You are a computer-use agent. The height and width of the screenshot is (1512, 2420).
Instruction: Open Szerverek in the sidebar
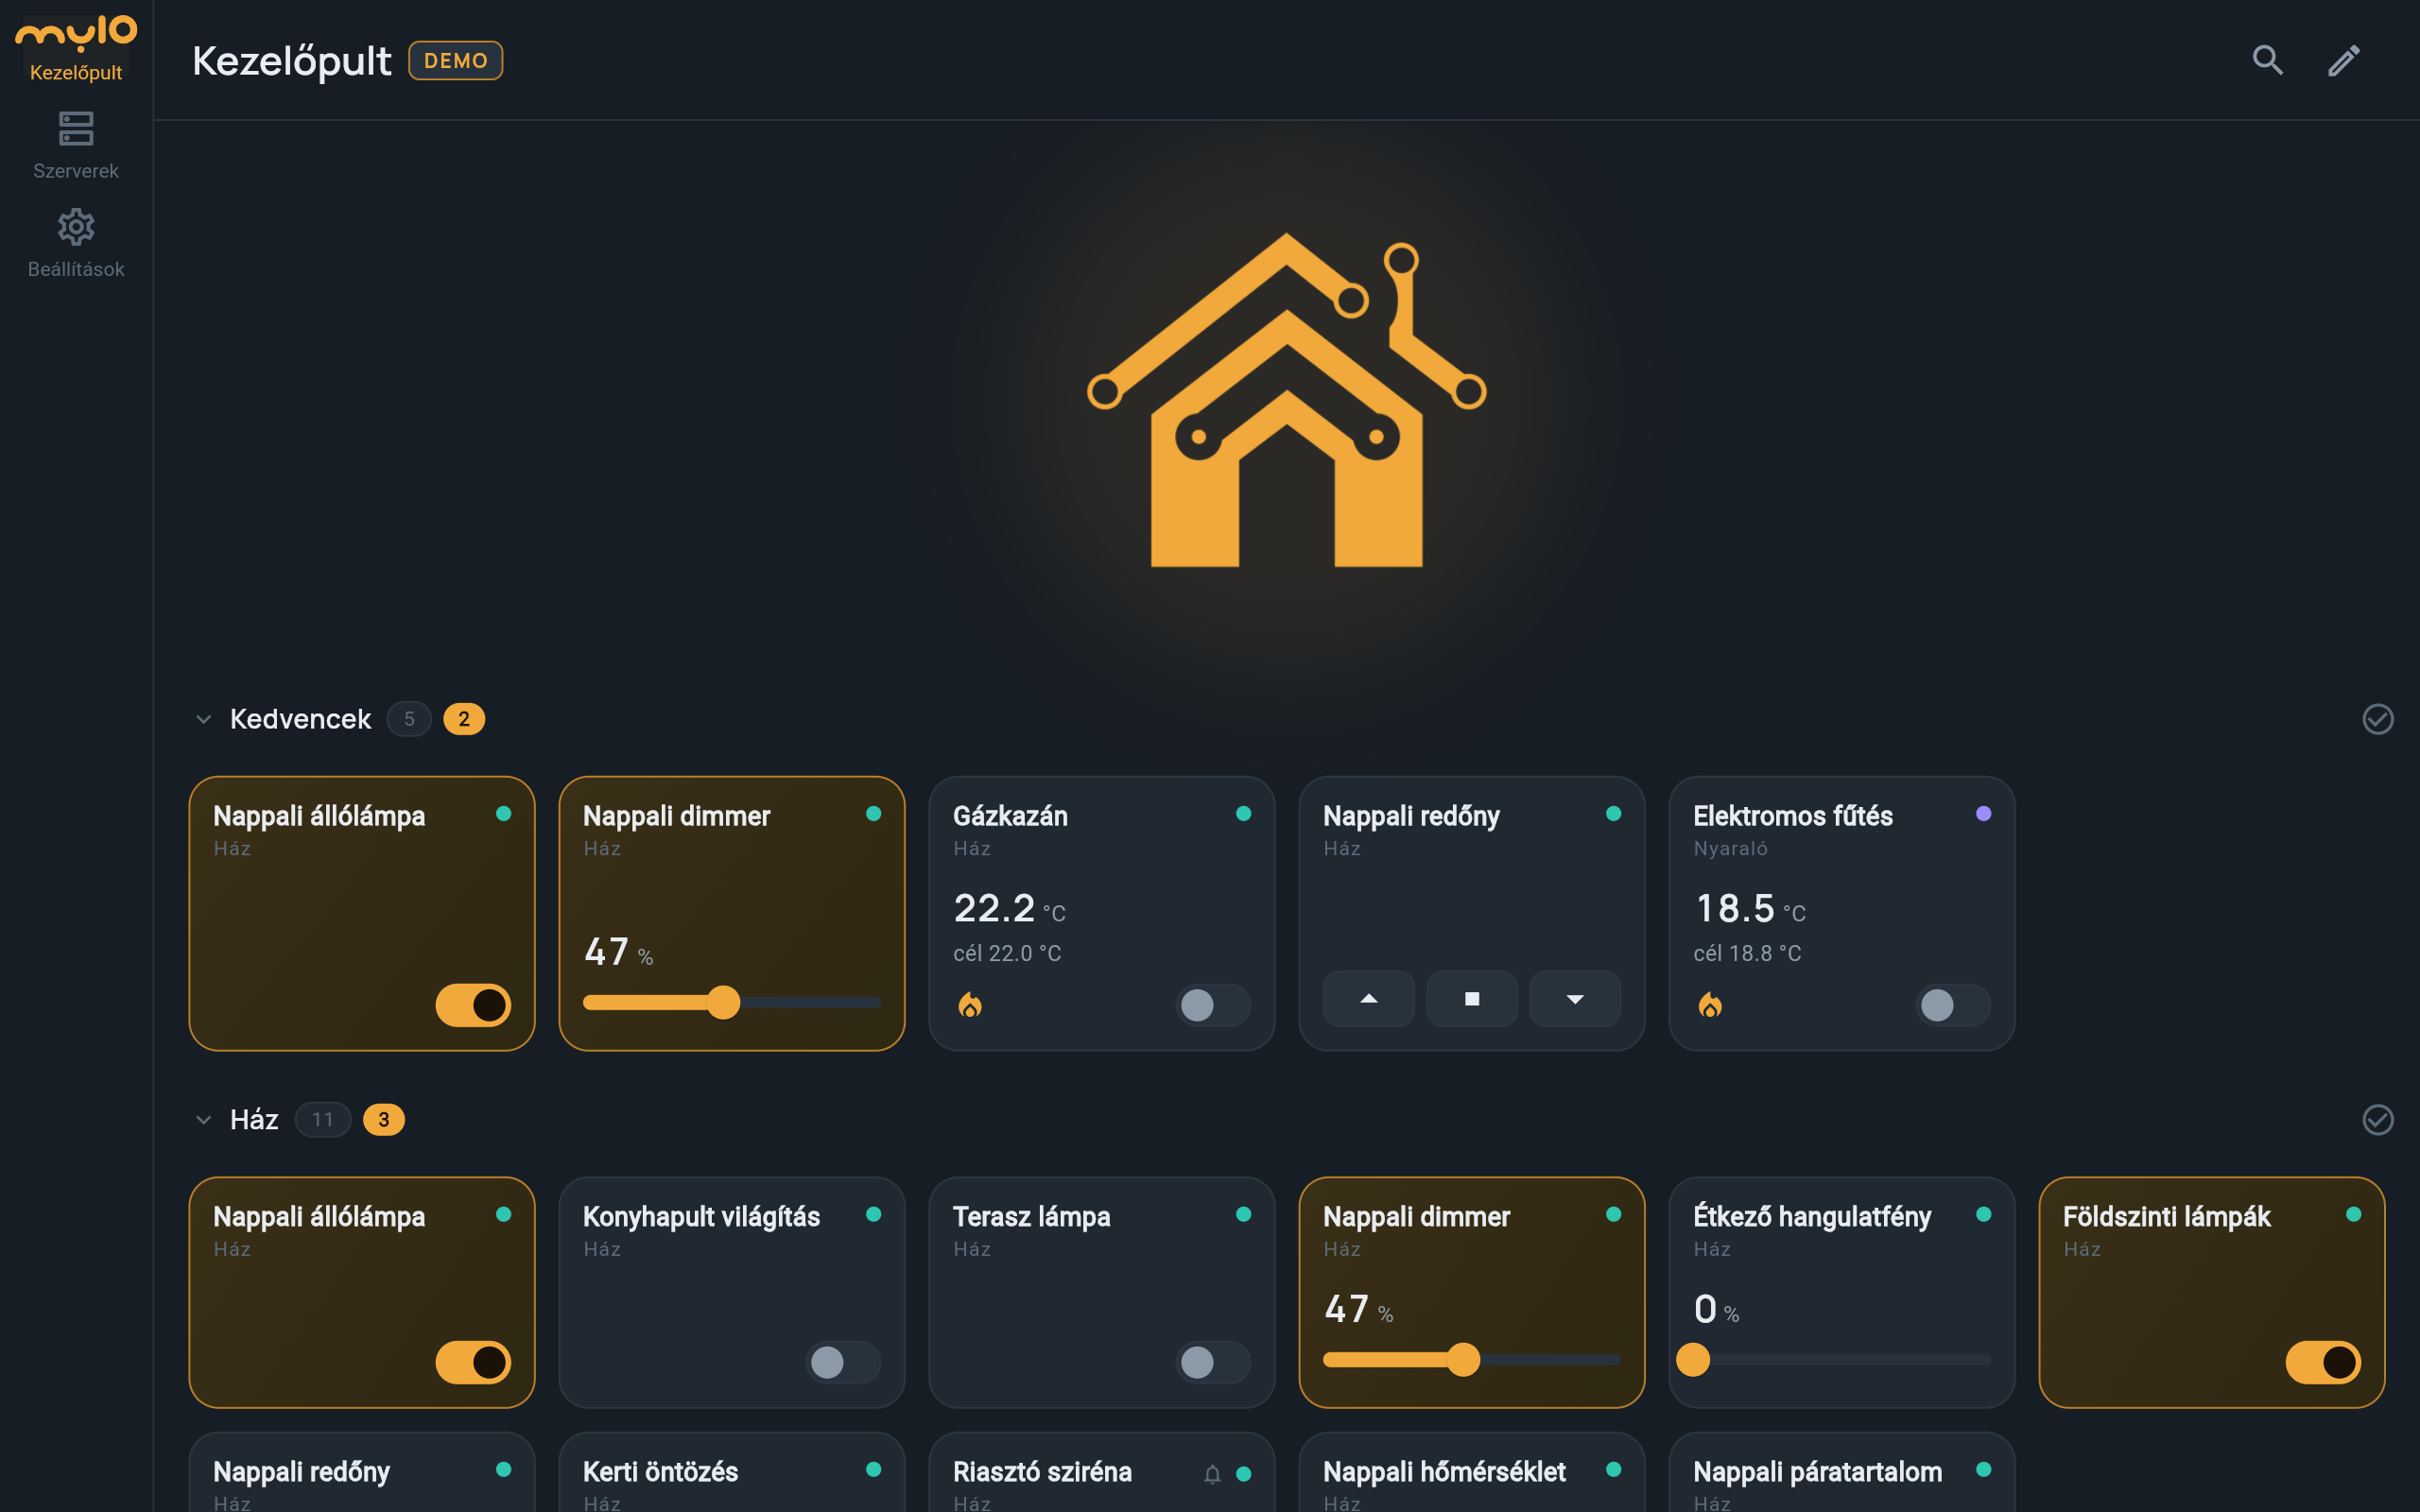(76, 145)
